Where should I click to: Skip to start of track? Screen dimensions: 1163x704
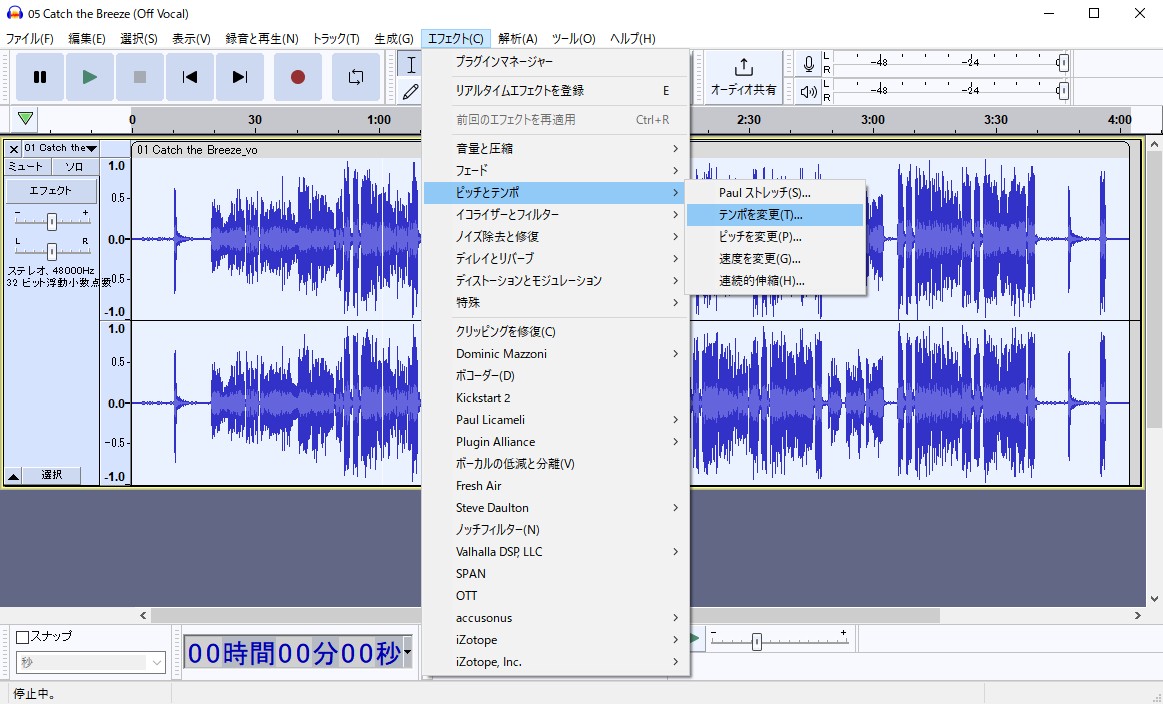(190, 77)
